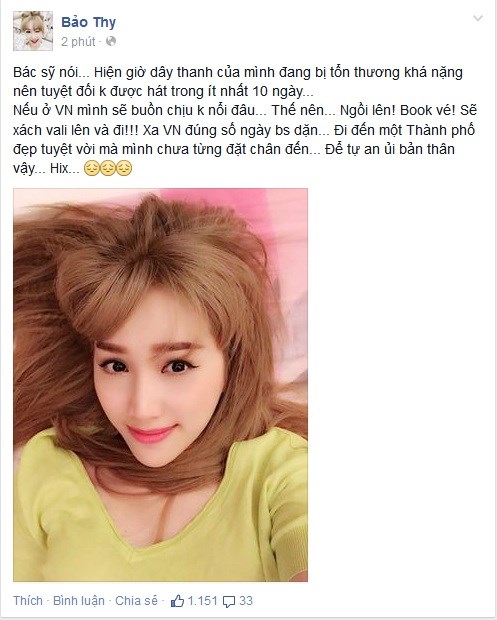The width and height of the screenshot is (497, 620).
Task: Click the middle sad emoji in post
Action: click(108, 168)
